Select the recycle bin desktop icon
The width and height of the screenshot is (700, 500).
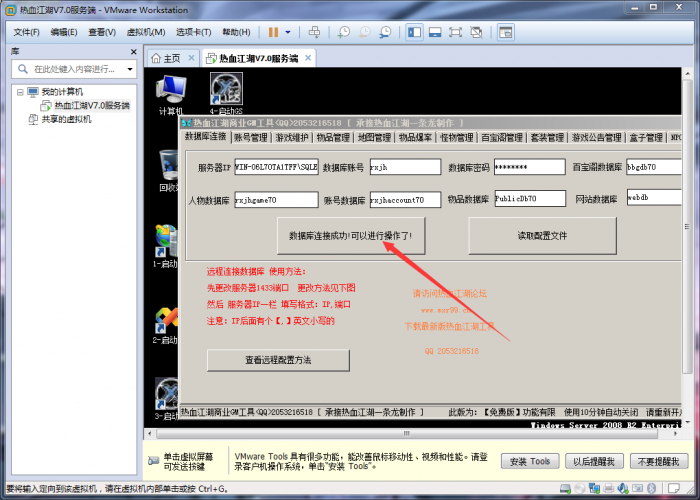(x=168, y=171)
